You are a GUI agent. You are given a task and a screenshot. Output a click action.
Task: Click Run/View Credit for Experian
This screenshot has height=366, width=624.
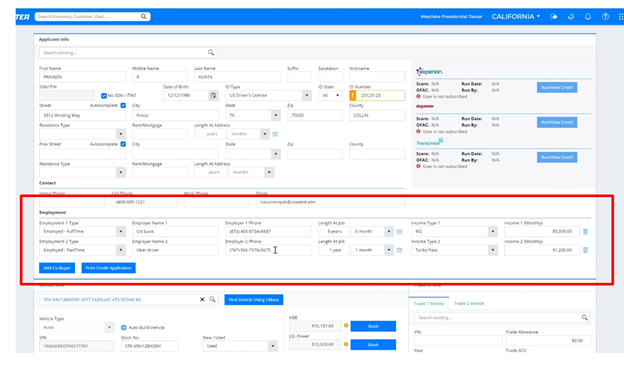pyautogui.click(x=557, y=88)
